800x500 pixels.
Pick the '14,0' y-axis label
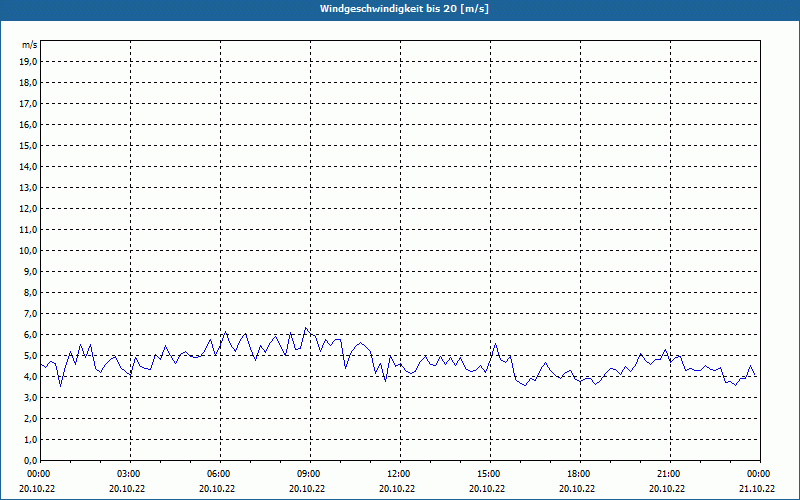[29, 167]
